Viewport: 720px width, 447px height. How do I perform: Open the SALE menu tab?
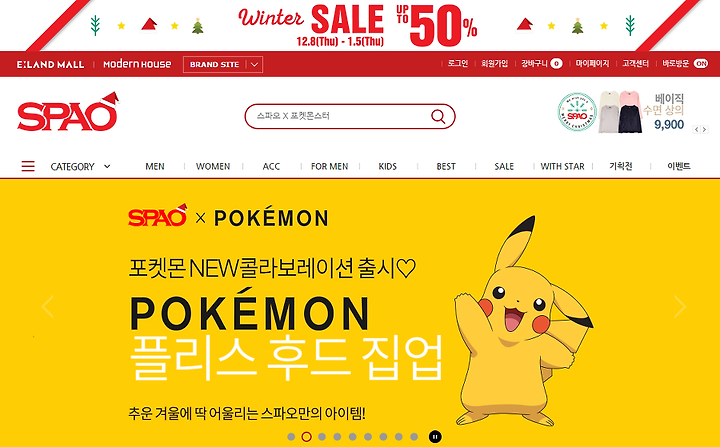tap(504, 166)
